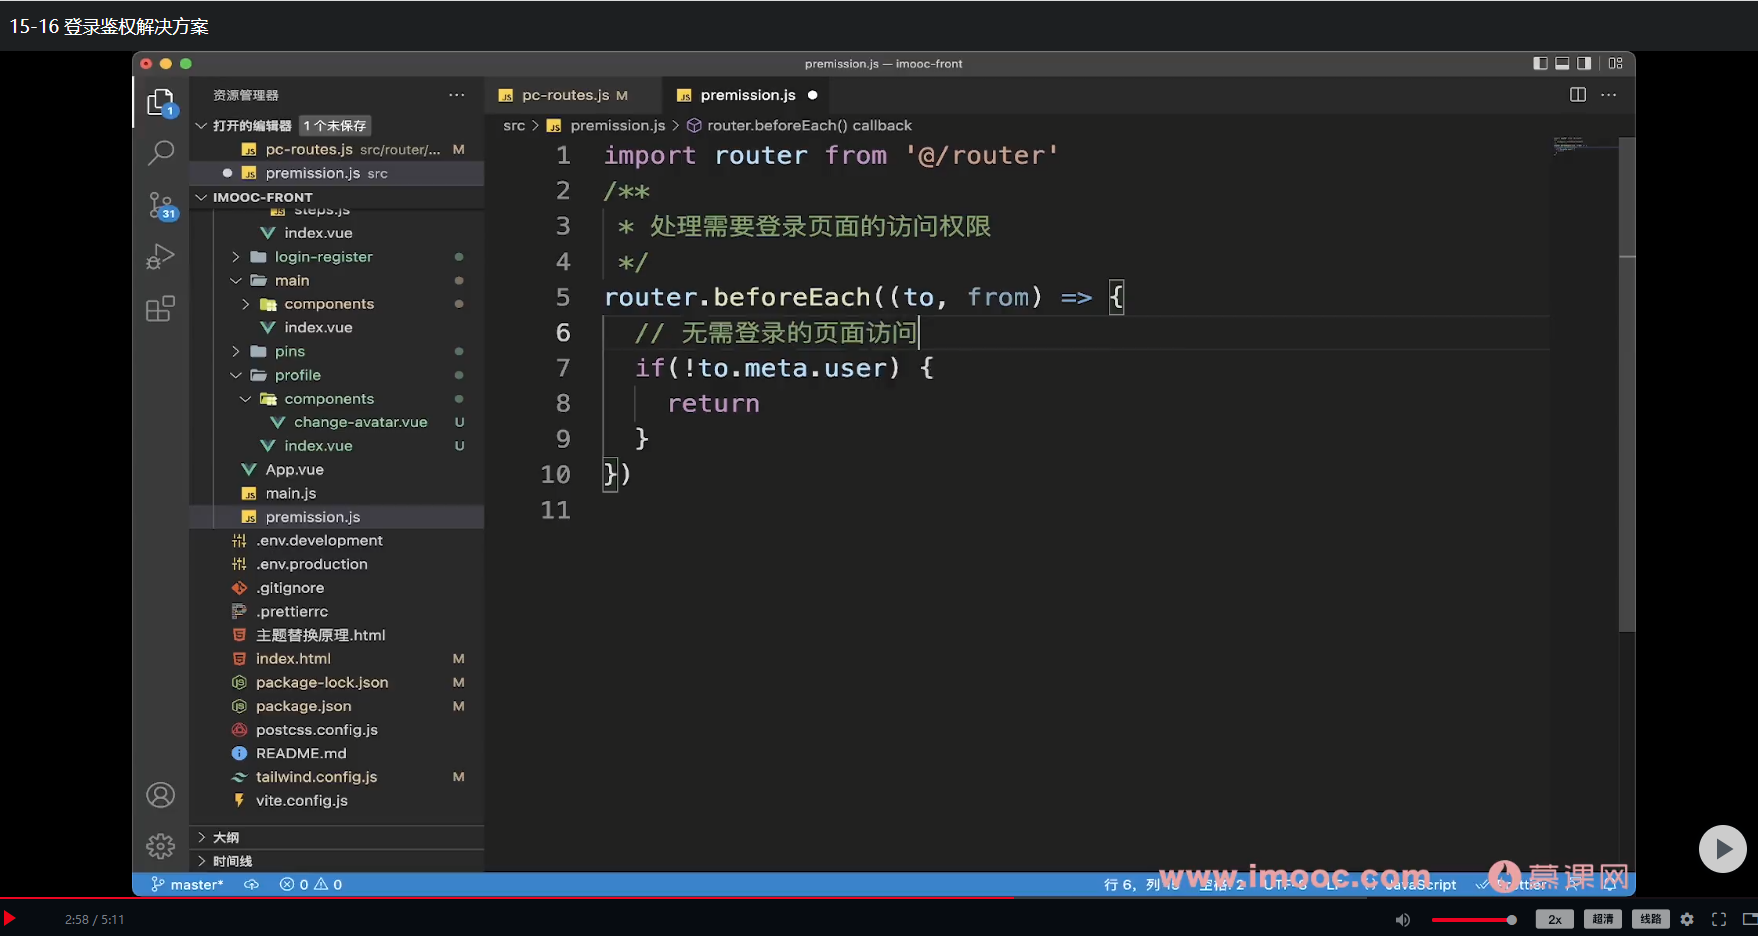Close premission.js tab via unsaved dot
This screenshot has height=936, width=1758.
(x=812, y=95)
